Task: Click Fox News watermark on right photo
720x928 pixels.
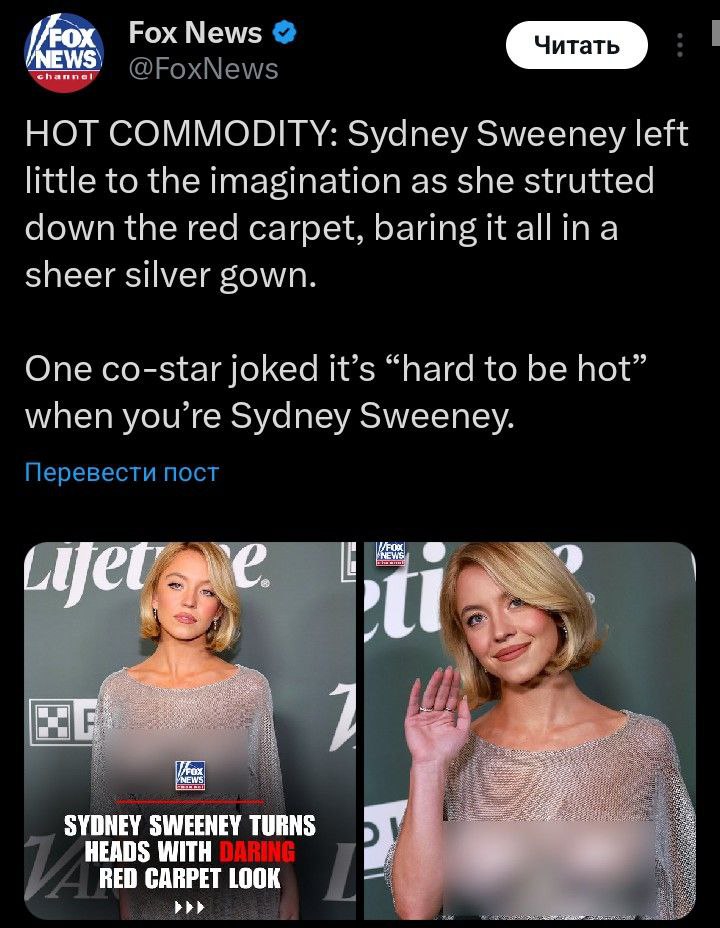Action: (x=391, y=553)
